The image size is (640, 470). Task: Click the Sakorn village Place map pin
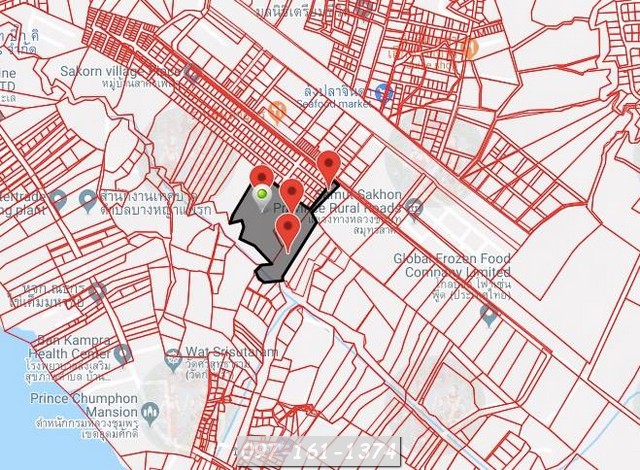click(x=191, y=73)
